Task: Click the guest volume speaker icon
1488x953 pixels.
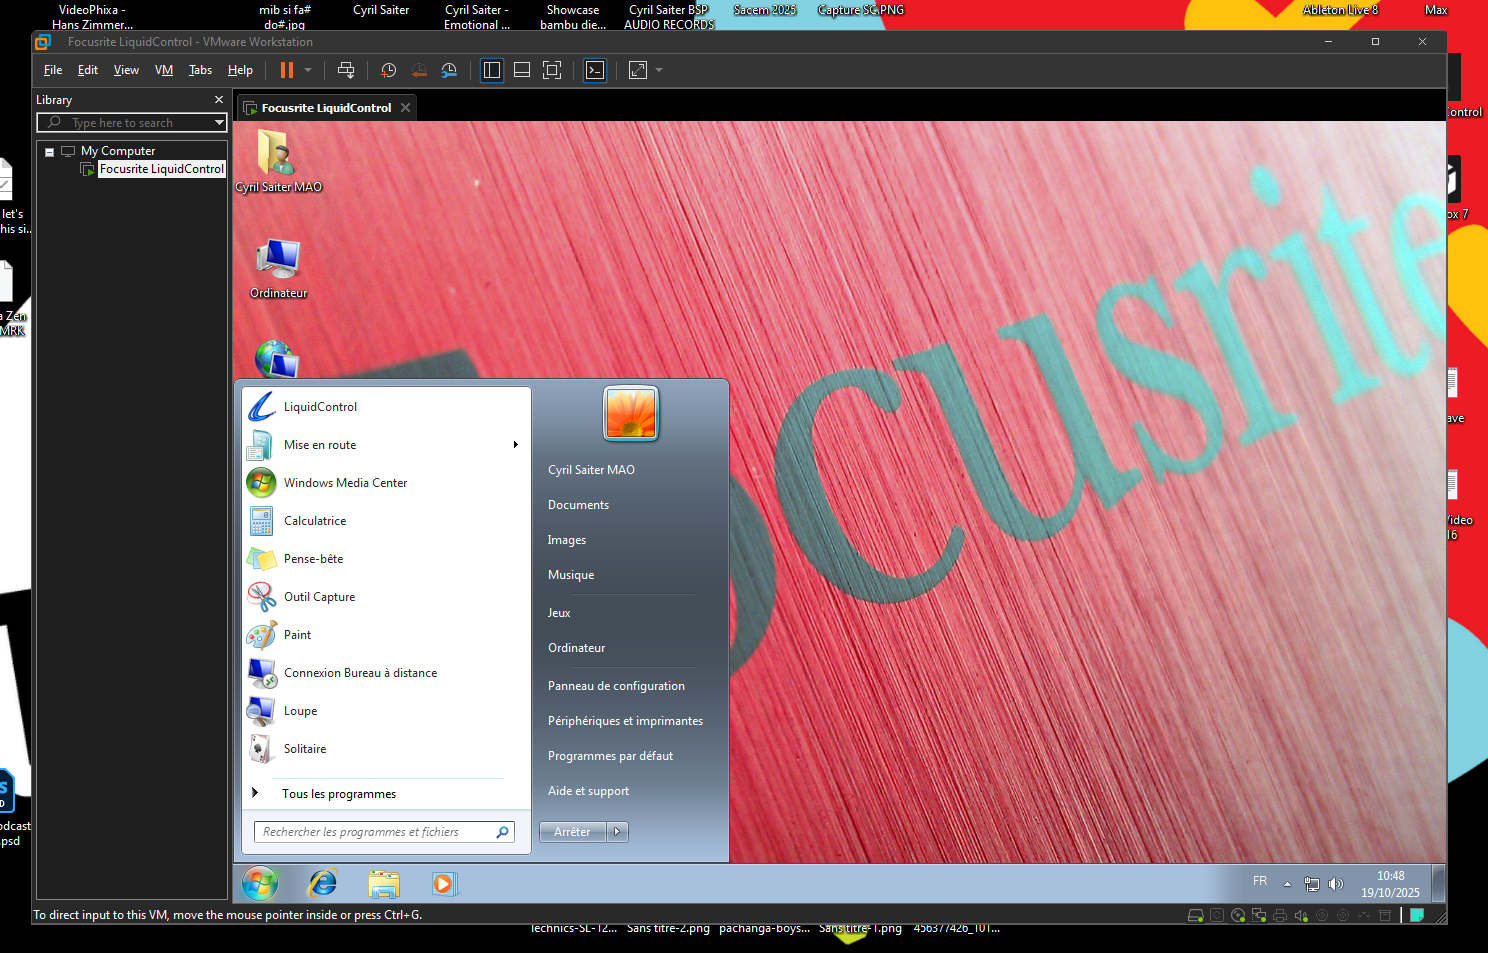Action: 1336,884
